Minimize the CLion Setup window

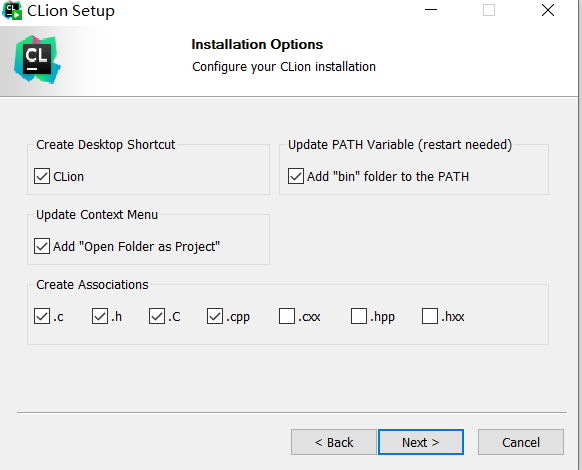(431, 10)
